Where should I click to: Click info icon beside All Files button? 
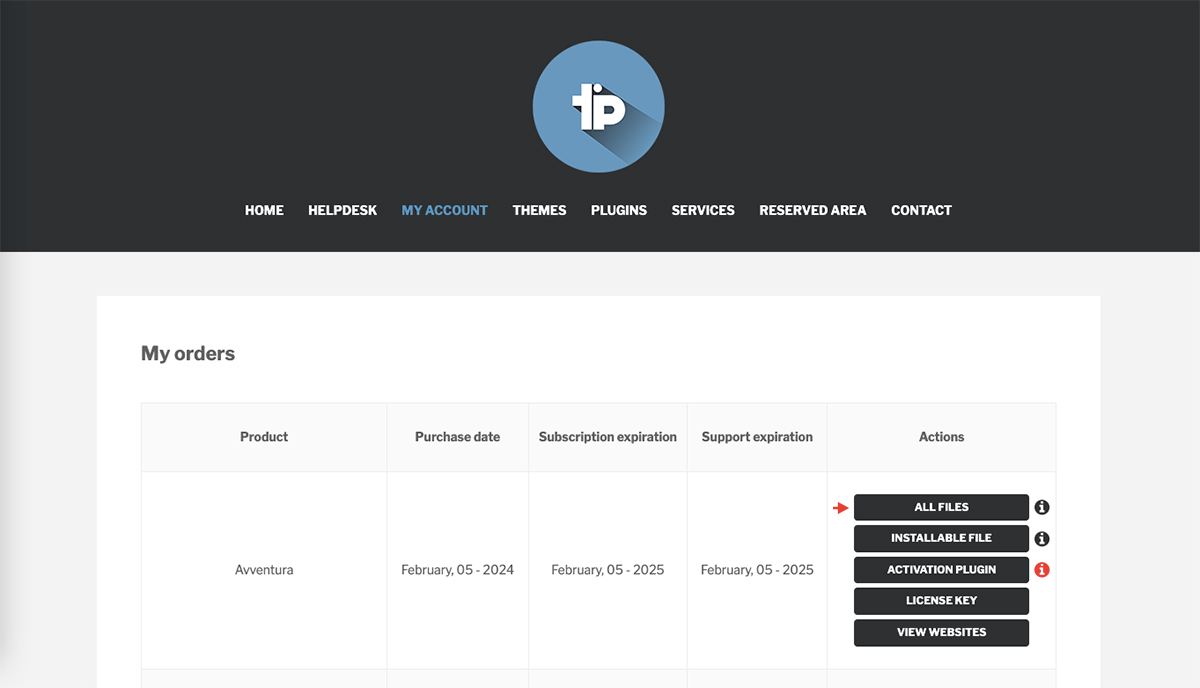click(1041, 507)
